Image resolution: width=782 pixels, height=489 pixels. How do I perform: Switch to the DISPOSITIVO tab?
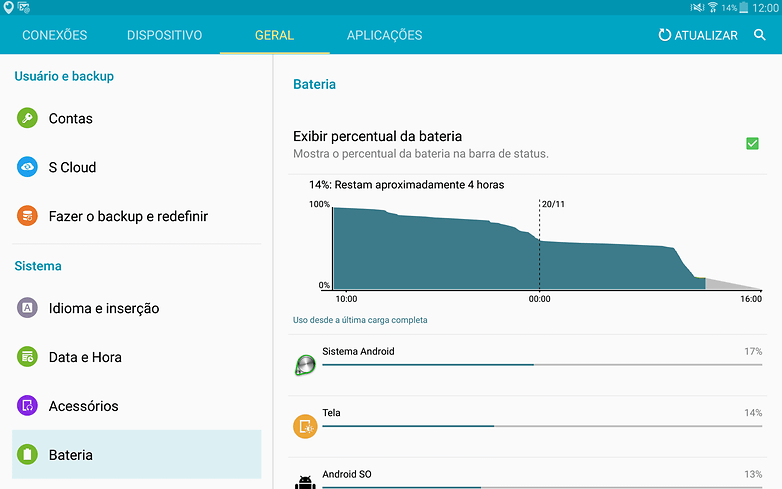pyautogui.click(x=165, y=35)
